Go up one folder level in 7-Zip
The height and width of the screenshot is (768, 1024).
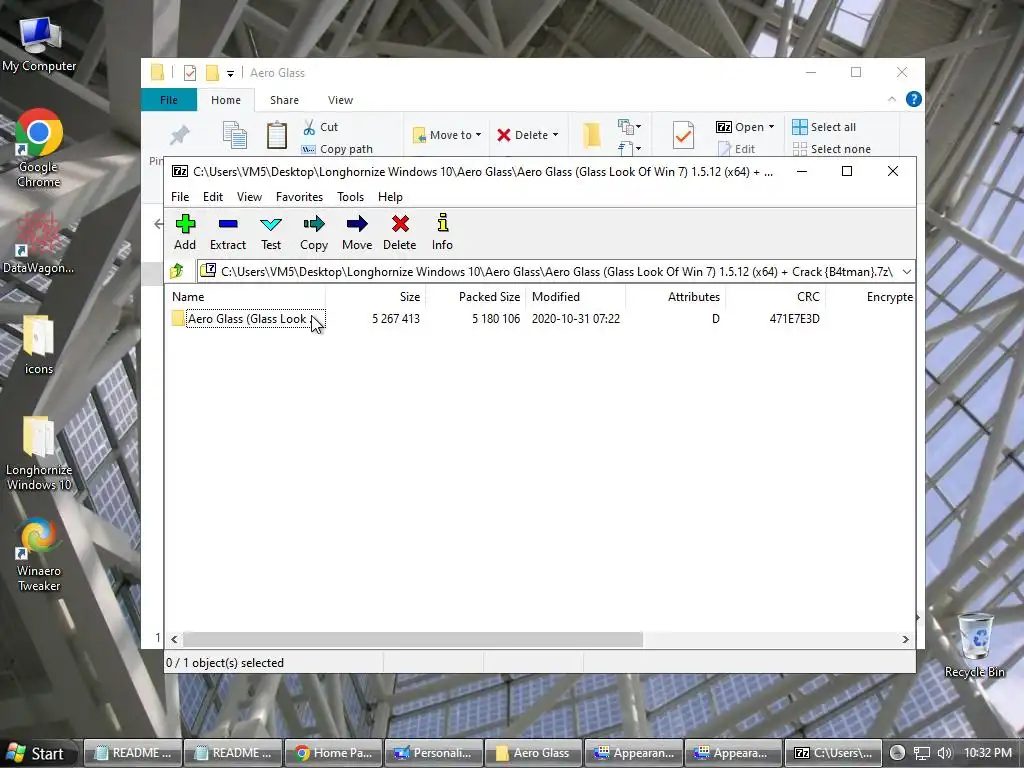pos(177,271)
